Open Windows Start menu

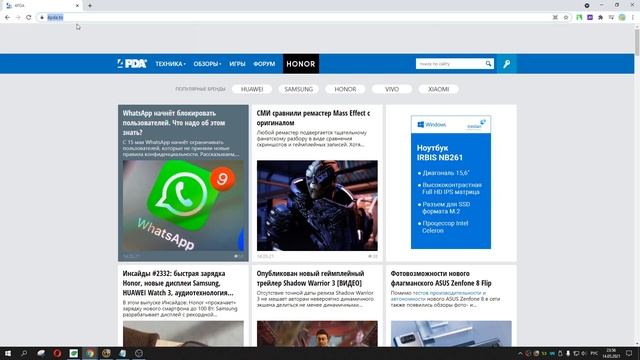[x=8, y=353]
